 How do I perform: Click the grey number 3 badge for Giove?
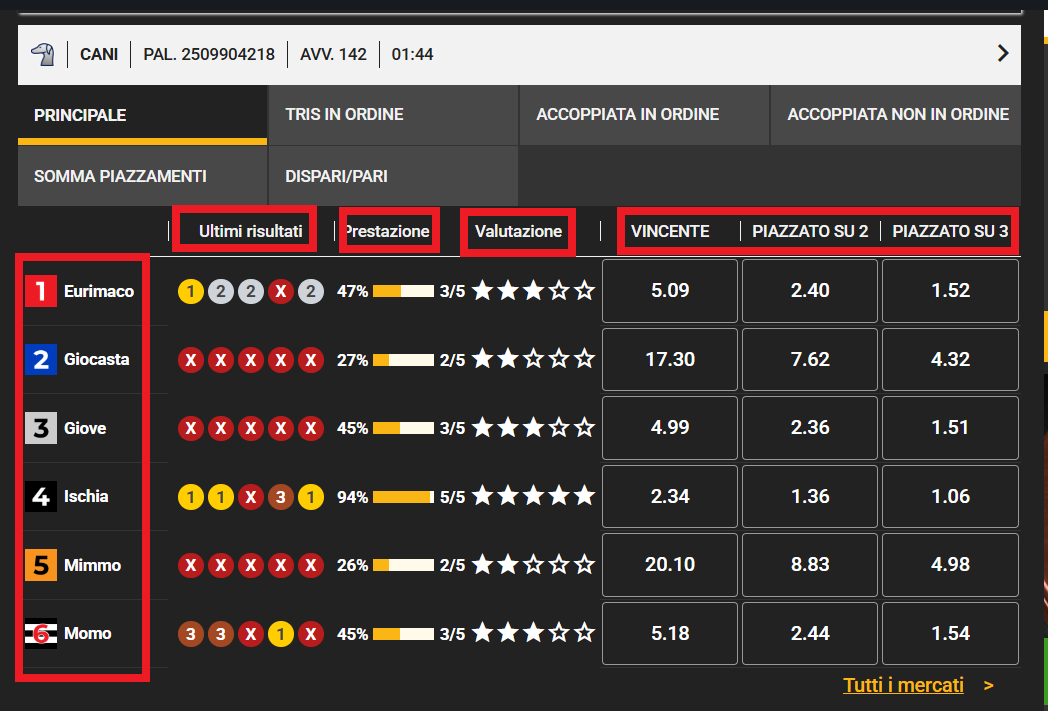[41, 428]
